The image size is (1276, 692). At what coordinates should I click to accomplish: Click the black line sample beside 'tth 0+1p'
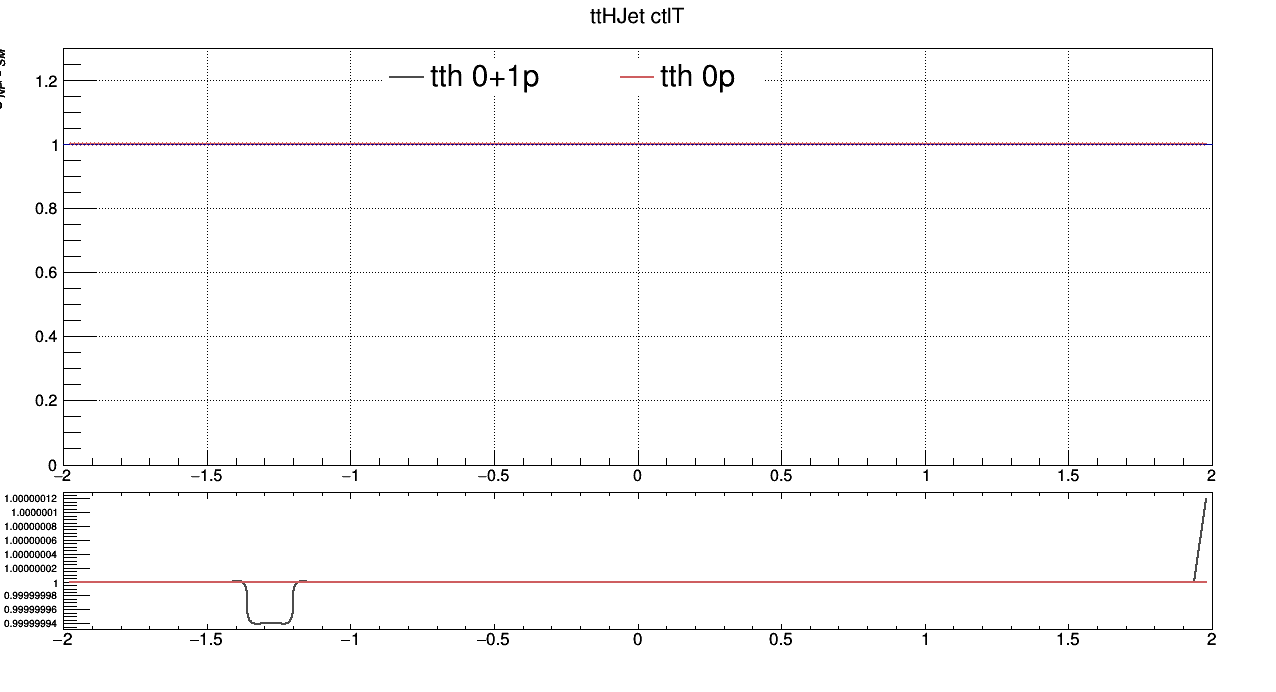coord(406,77)
